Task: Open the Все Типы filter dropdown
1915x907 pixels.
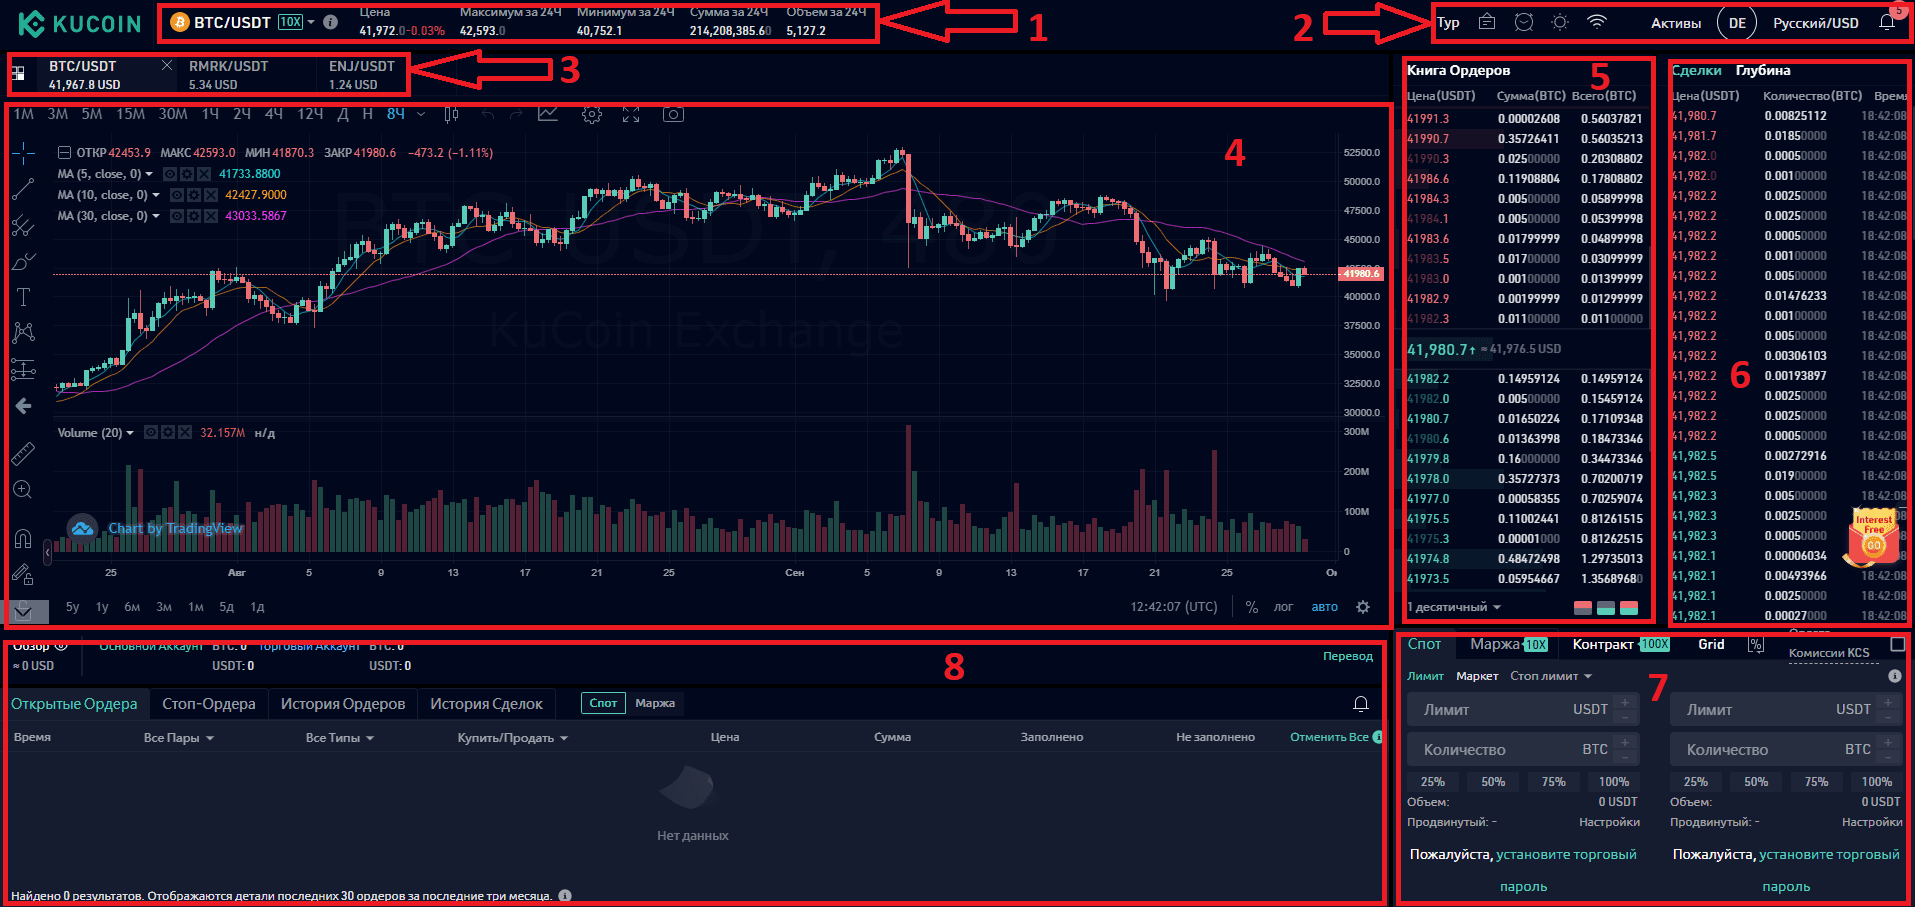Action: [340, 738]
